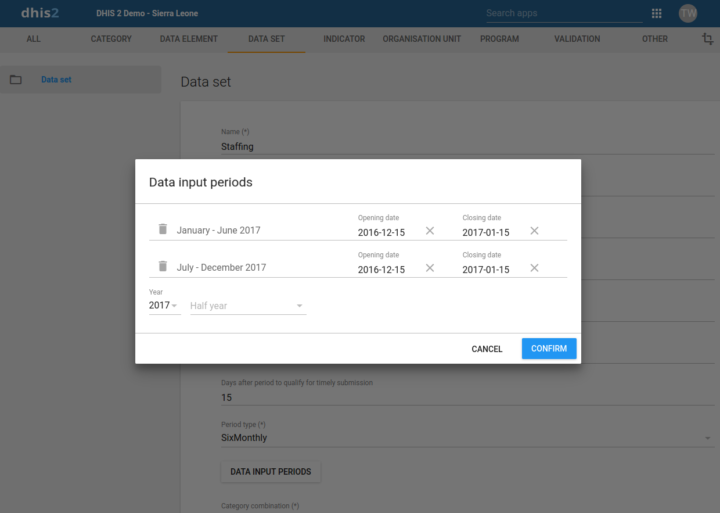Image resolution: width=720 pixels, height=513 pixels.
Task: Switch to the ORGANISATION UNIT tab
Action: [x=422, y=39]
